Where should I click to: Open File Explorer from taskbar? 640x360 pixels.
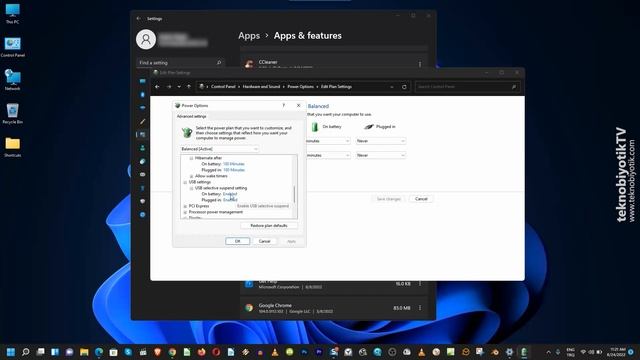coord(84,352)
